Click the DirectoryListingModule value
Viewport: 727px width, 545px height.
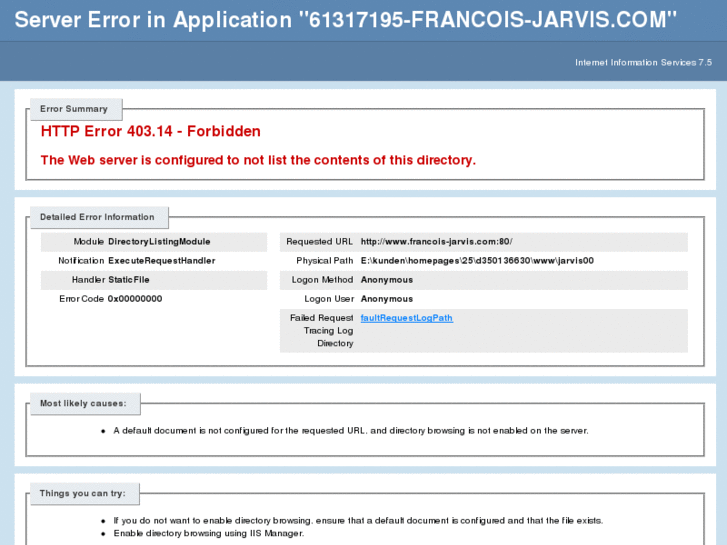pos(159,242)
